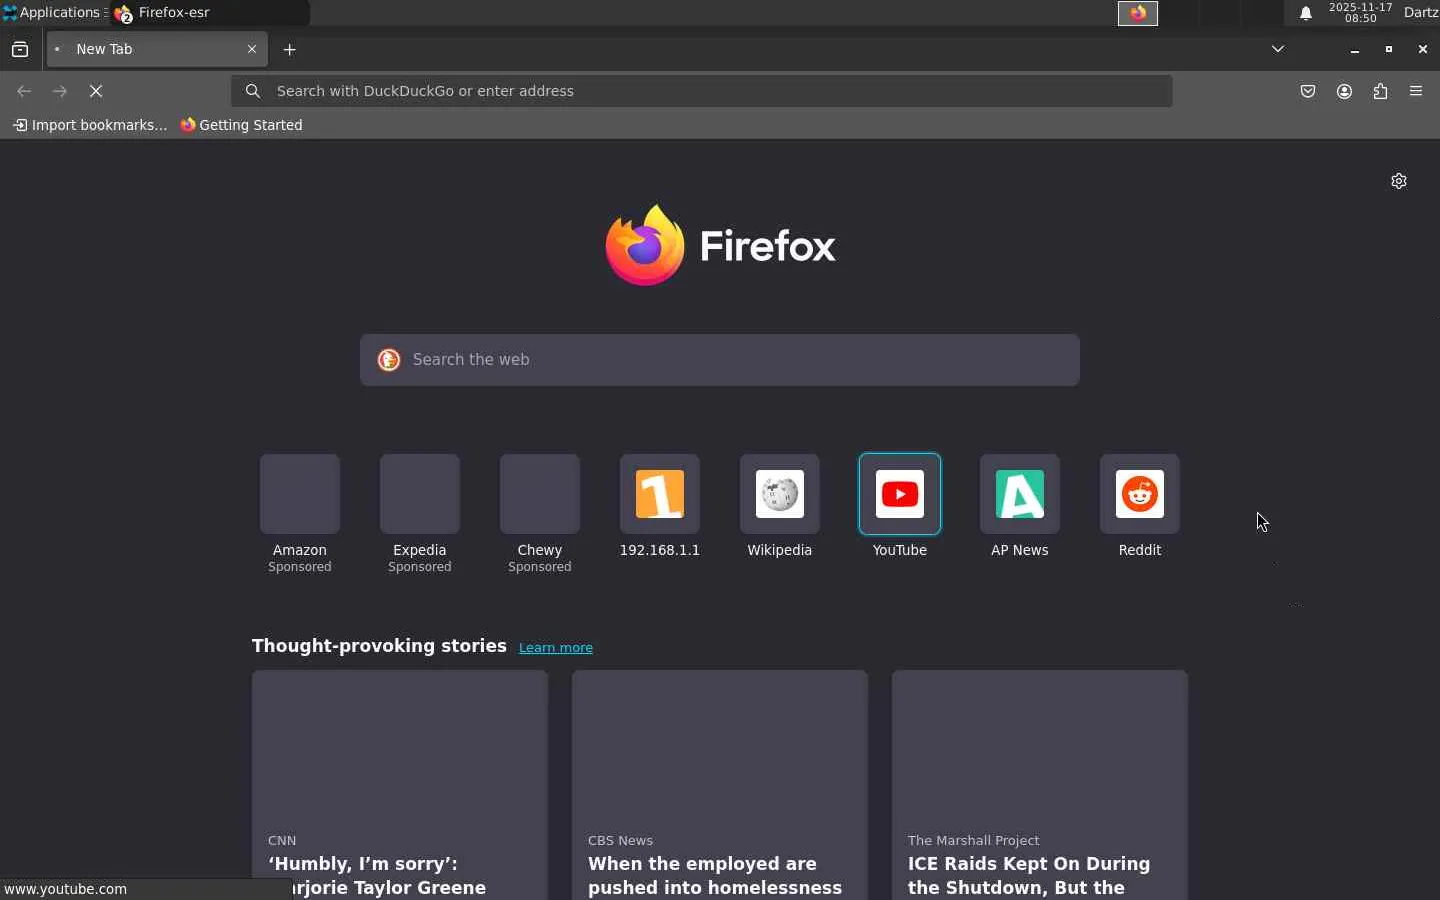Open the Amazon sponsored shortcut
1440x900 pixels.
[300, 514]
